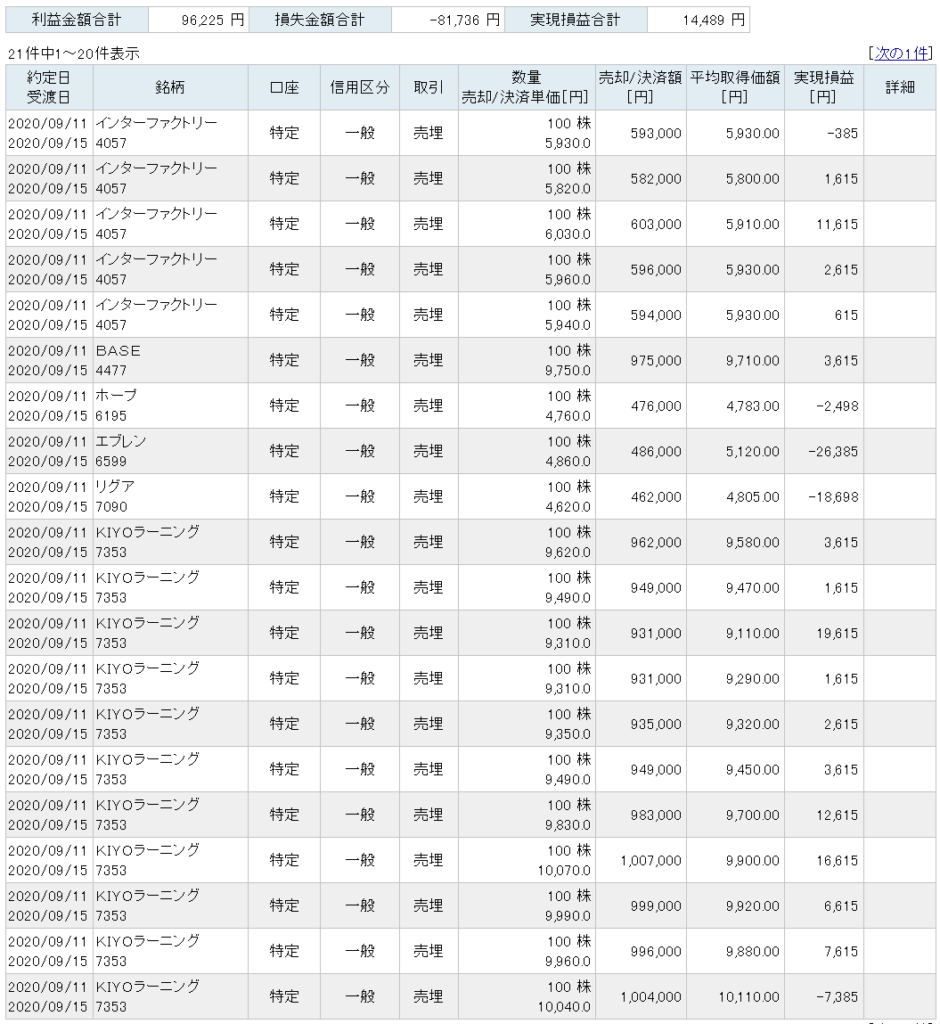Select the BASE 4477 stock name cell
Screen dimensions: 940x1024
pyautogui.click(x=170, y=360)
